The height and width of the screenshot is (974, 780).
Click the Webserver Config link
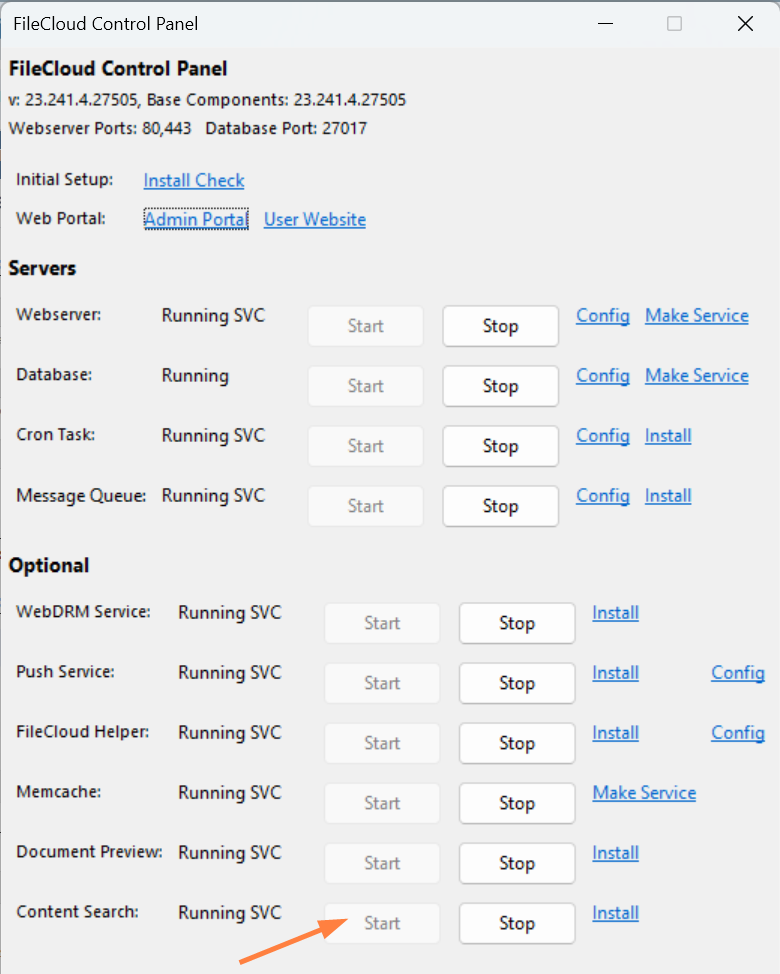pyautogui.click(x=603, y=315)
